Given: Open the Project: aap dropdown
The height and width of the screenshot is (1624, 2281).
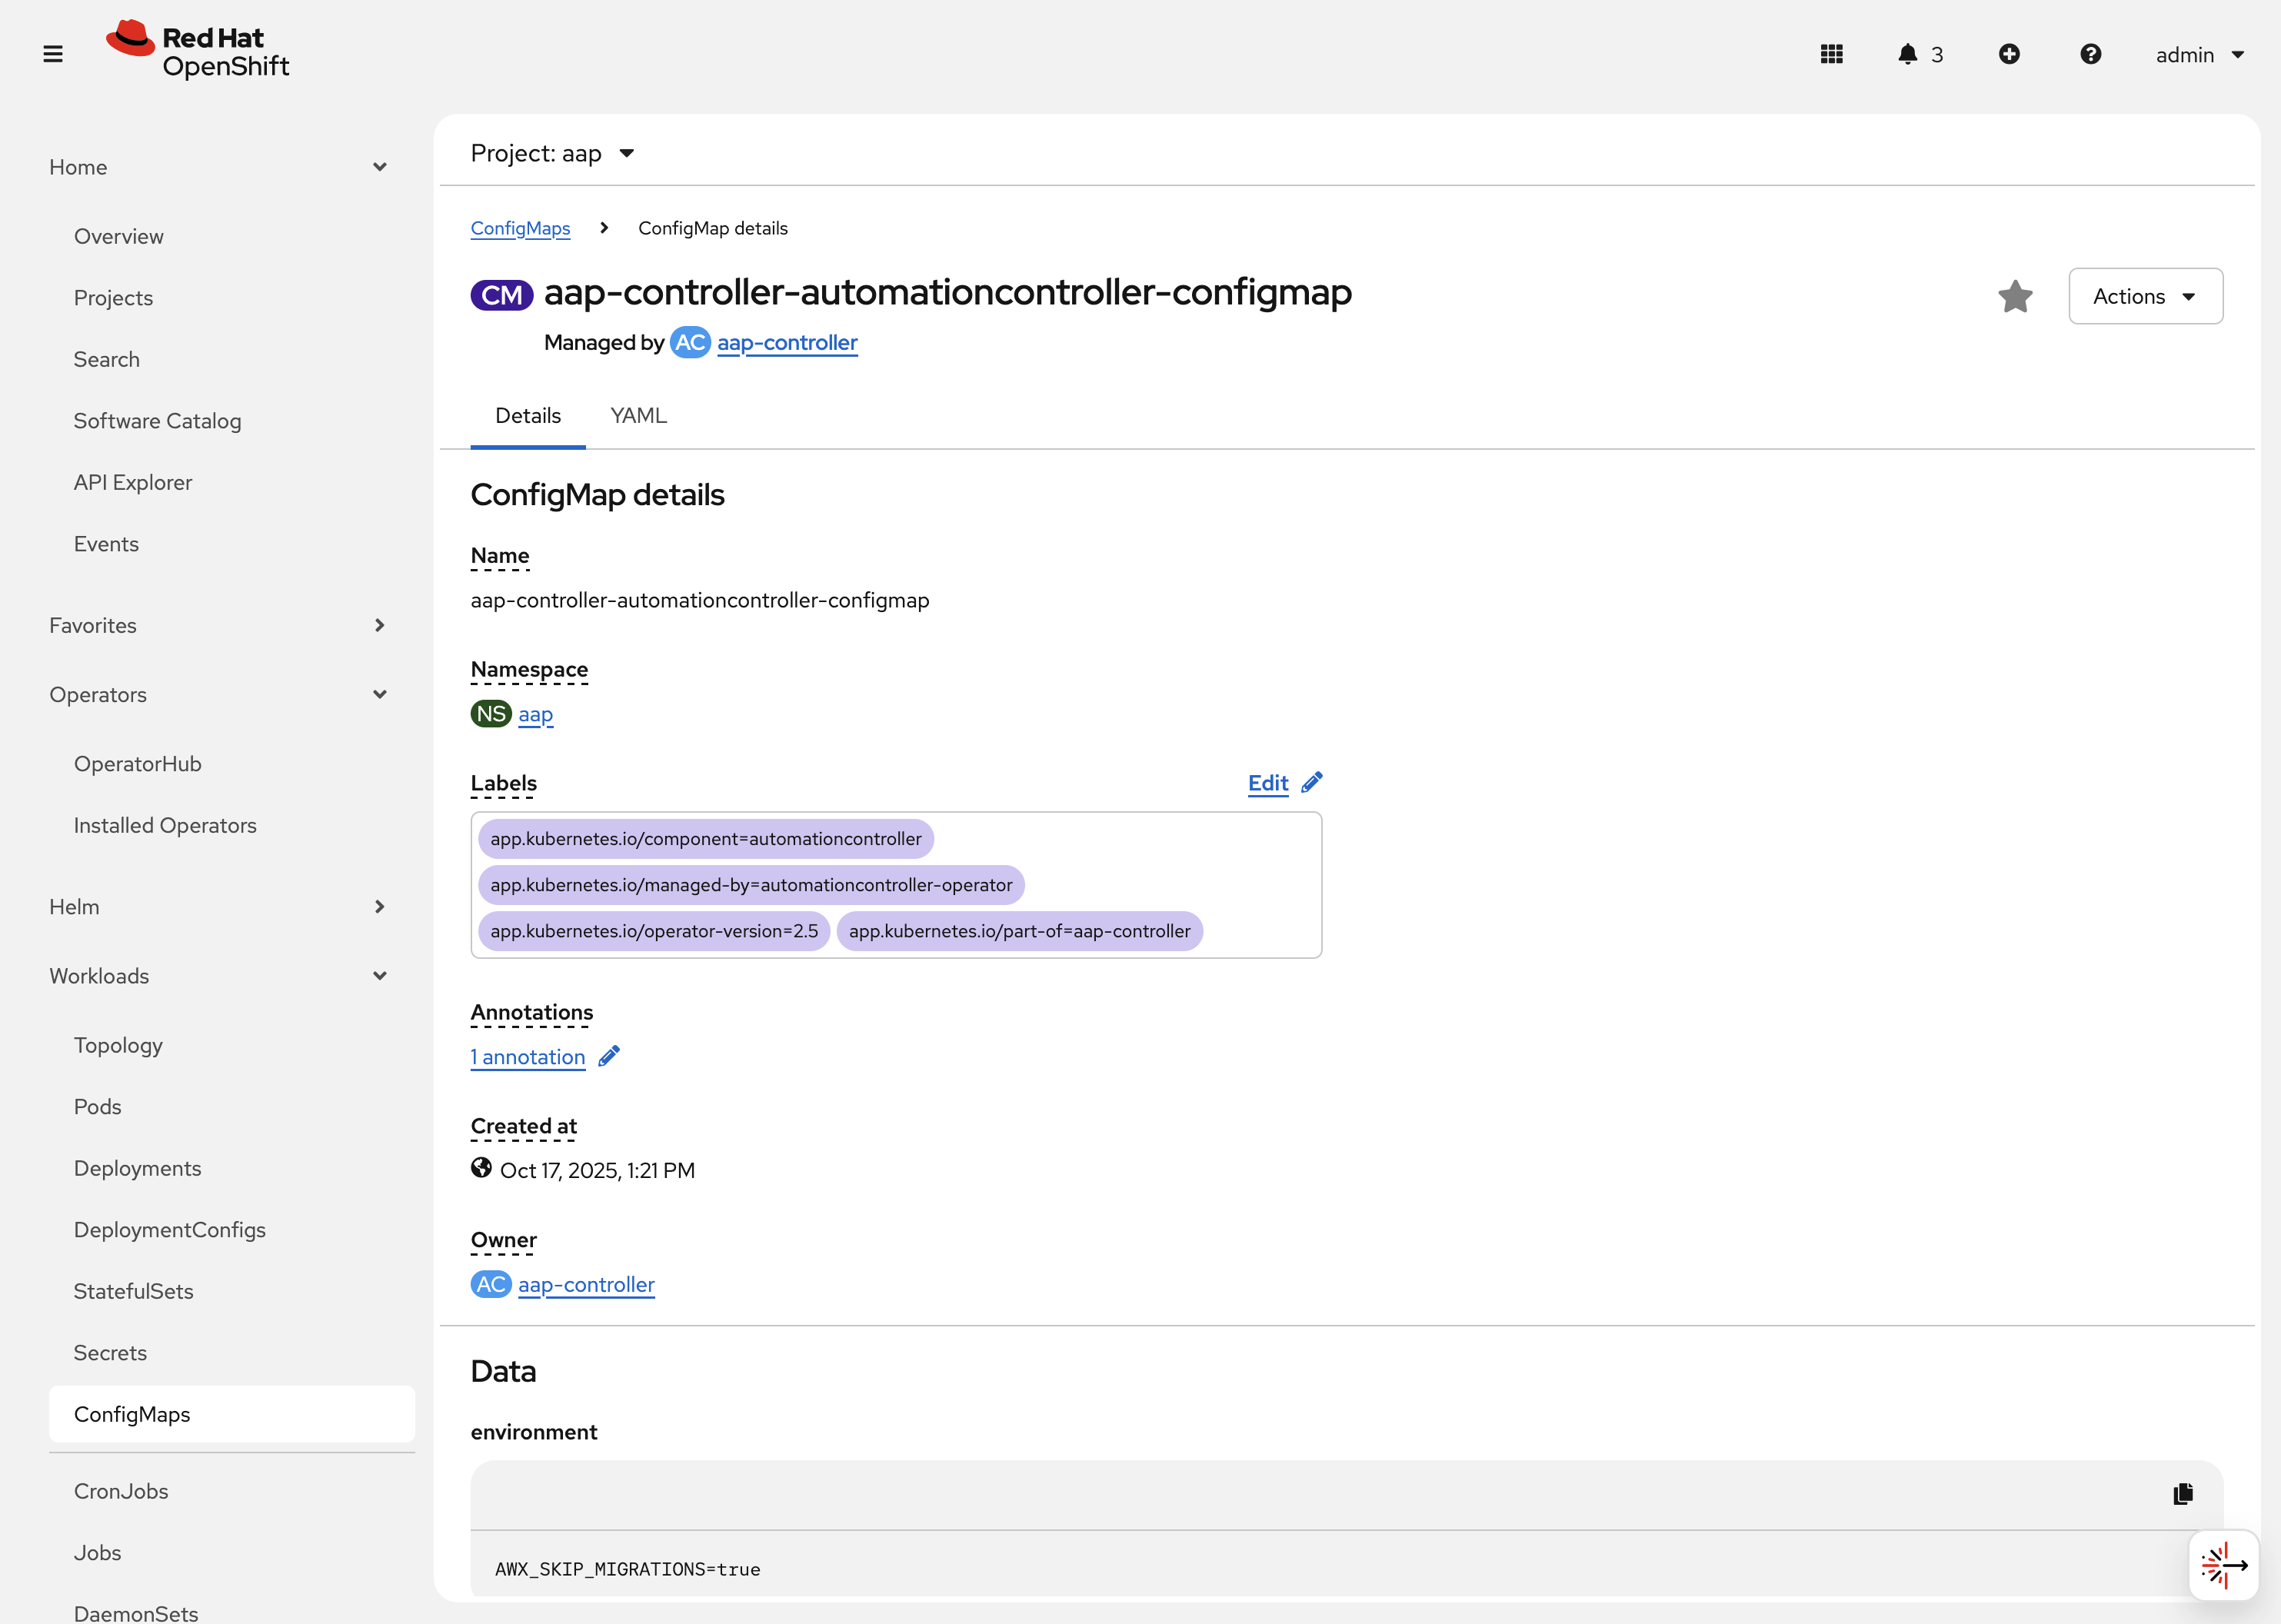Looking at the screenshot, I should (551, 153).
